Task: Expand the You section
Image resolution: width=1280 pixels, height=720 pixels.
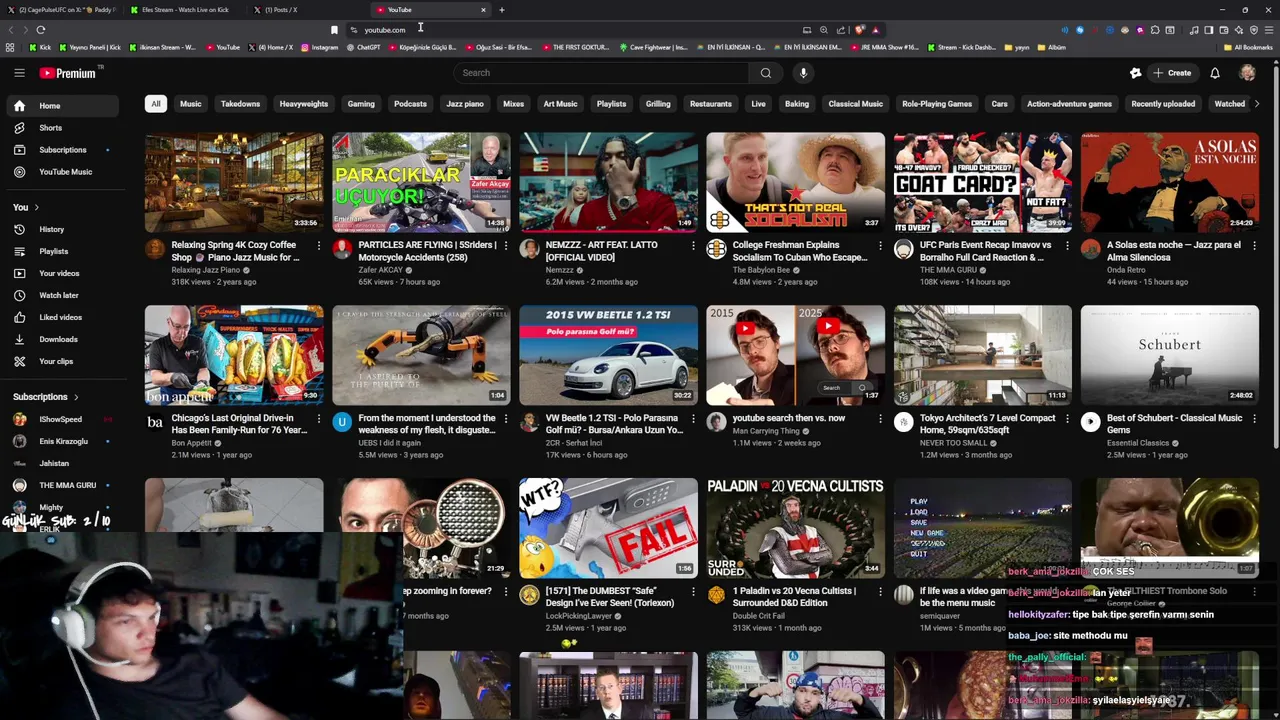Action: pos(25,208)
